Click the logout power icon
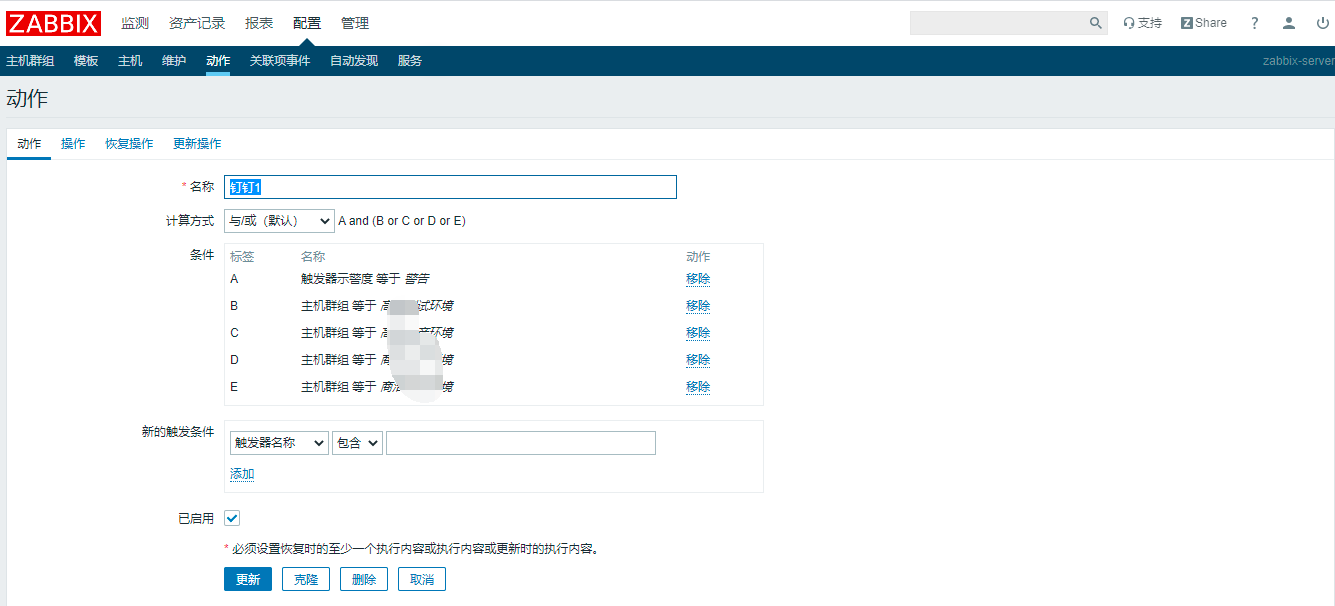This screenshot has height=606, width=1335. pyautogui.click(x=1322, y=23)
